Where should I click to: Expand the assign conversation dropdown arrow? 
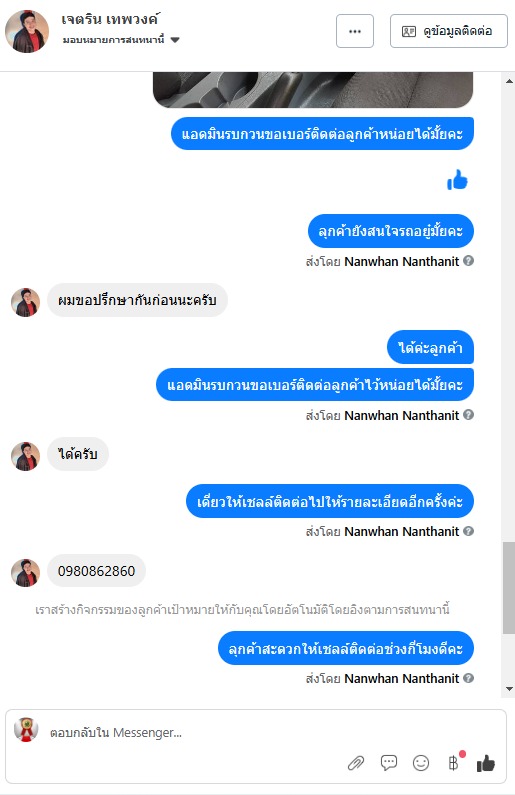click(175, 40)
